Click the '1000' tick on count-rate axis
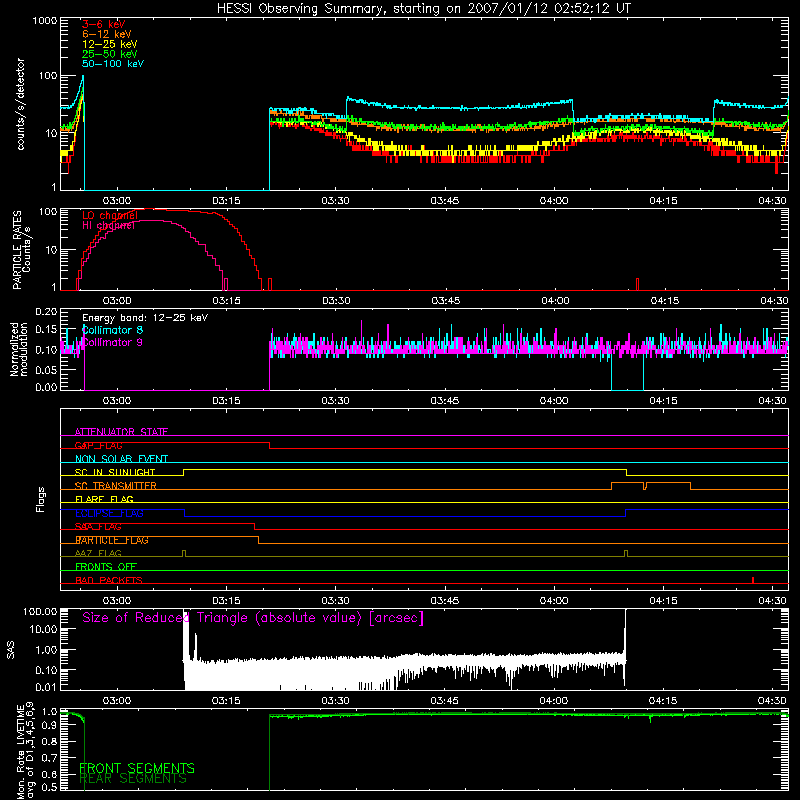 44,21
